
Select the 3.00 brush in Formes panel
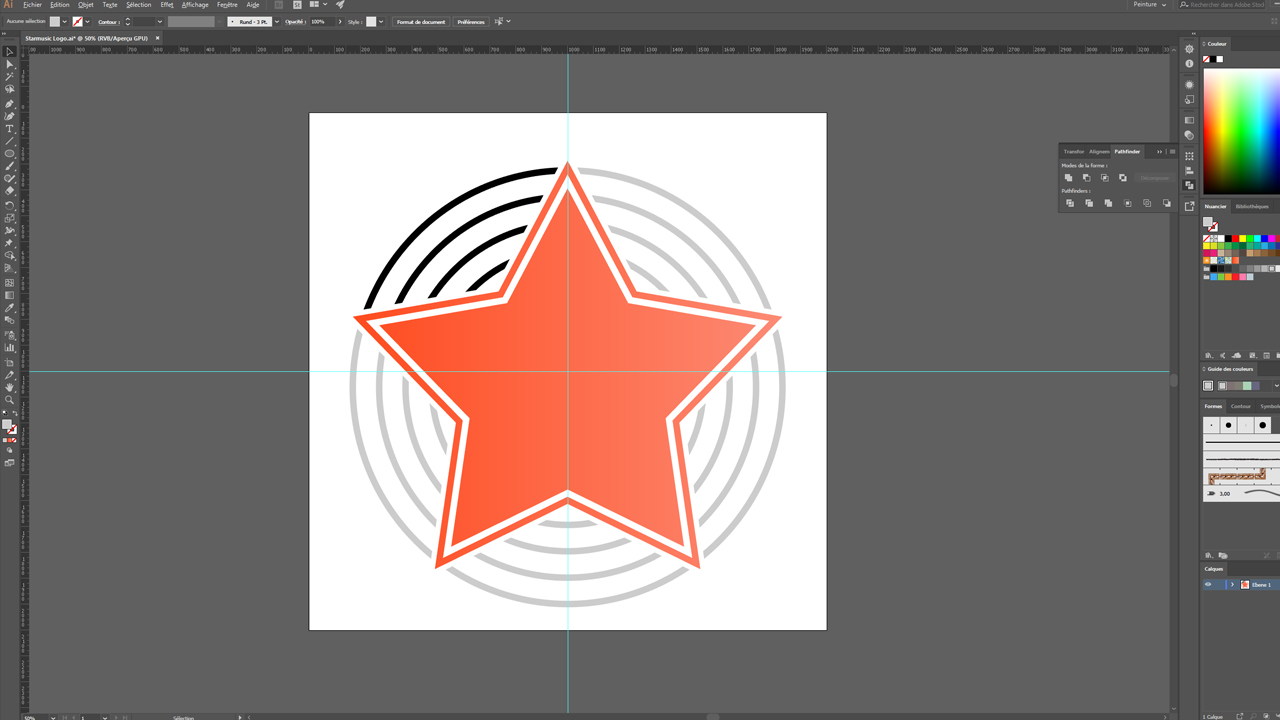click(x=1241, y=493)
